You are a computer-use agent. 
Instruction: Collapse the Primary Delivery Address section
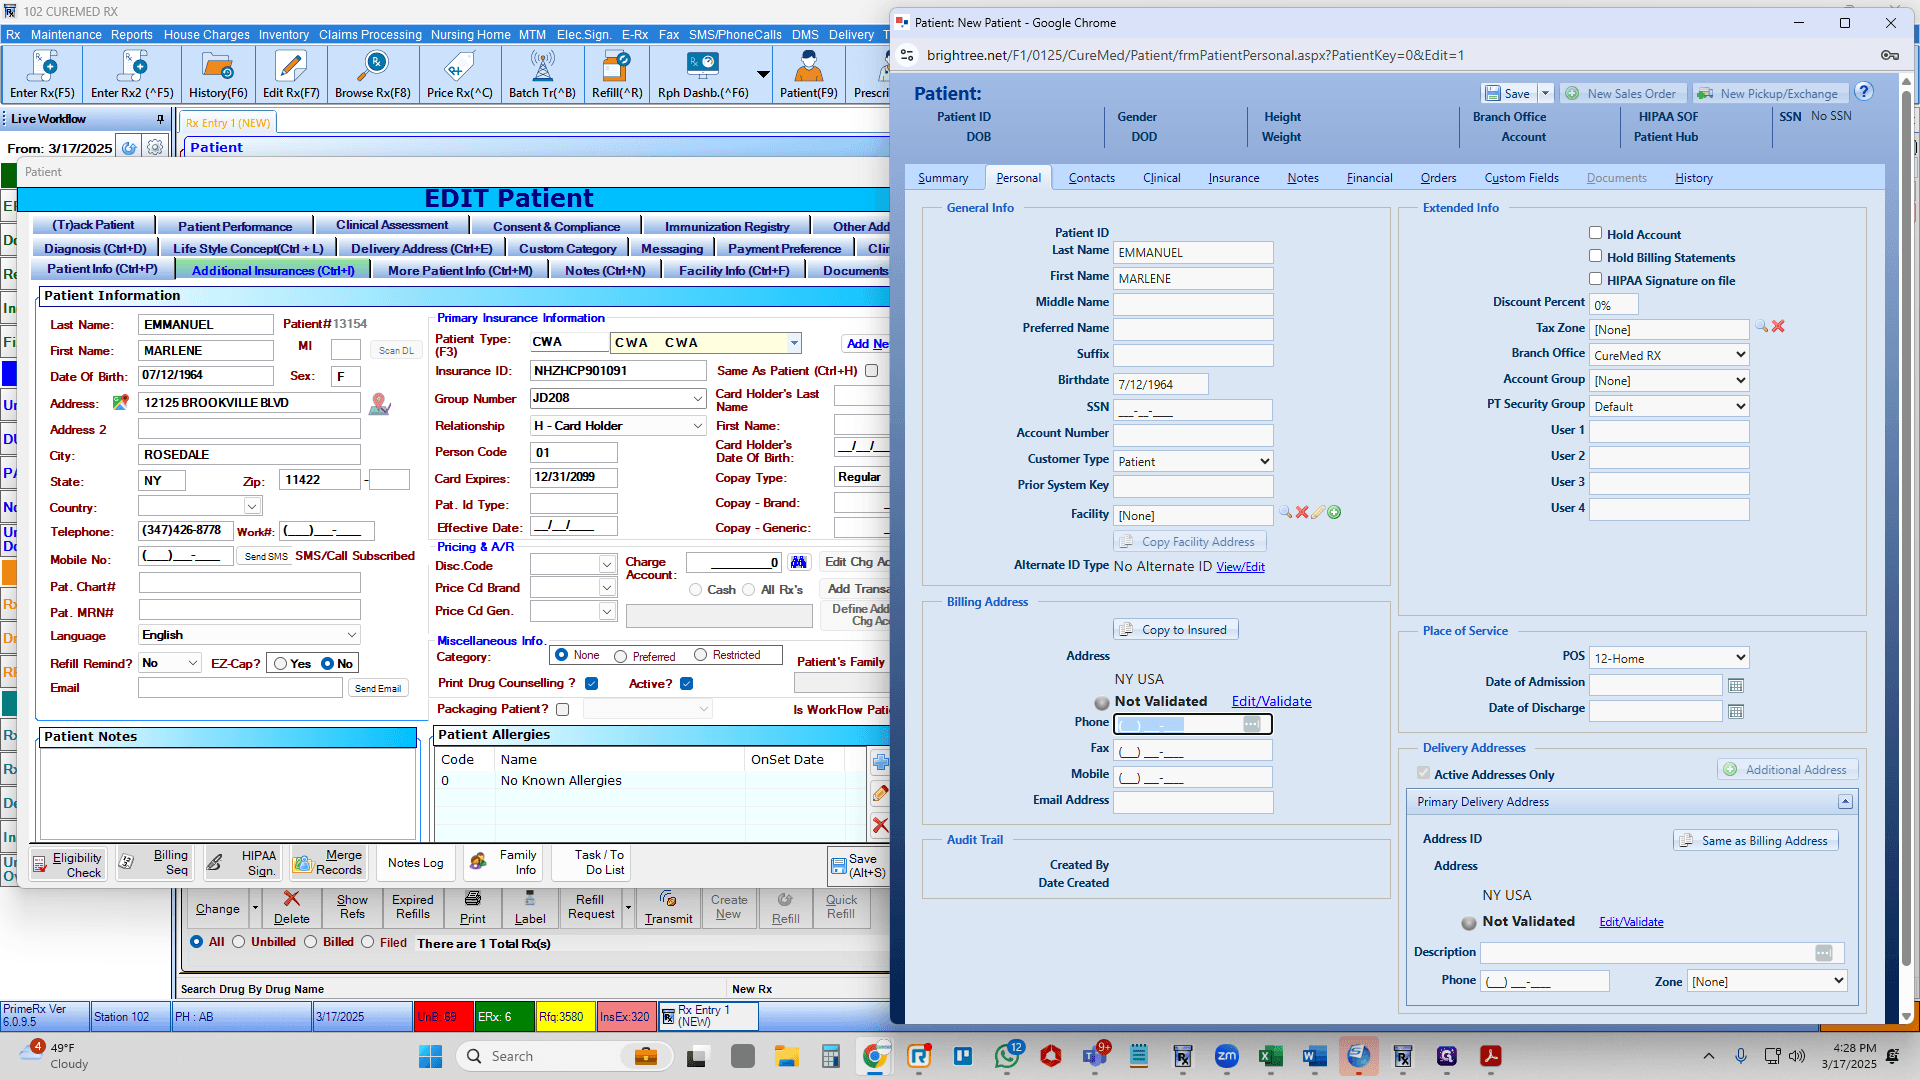click(x=1845, y=802)
